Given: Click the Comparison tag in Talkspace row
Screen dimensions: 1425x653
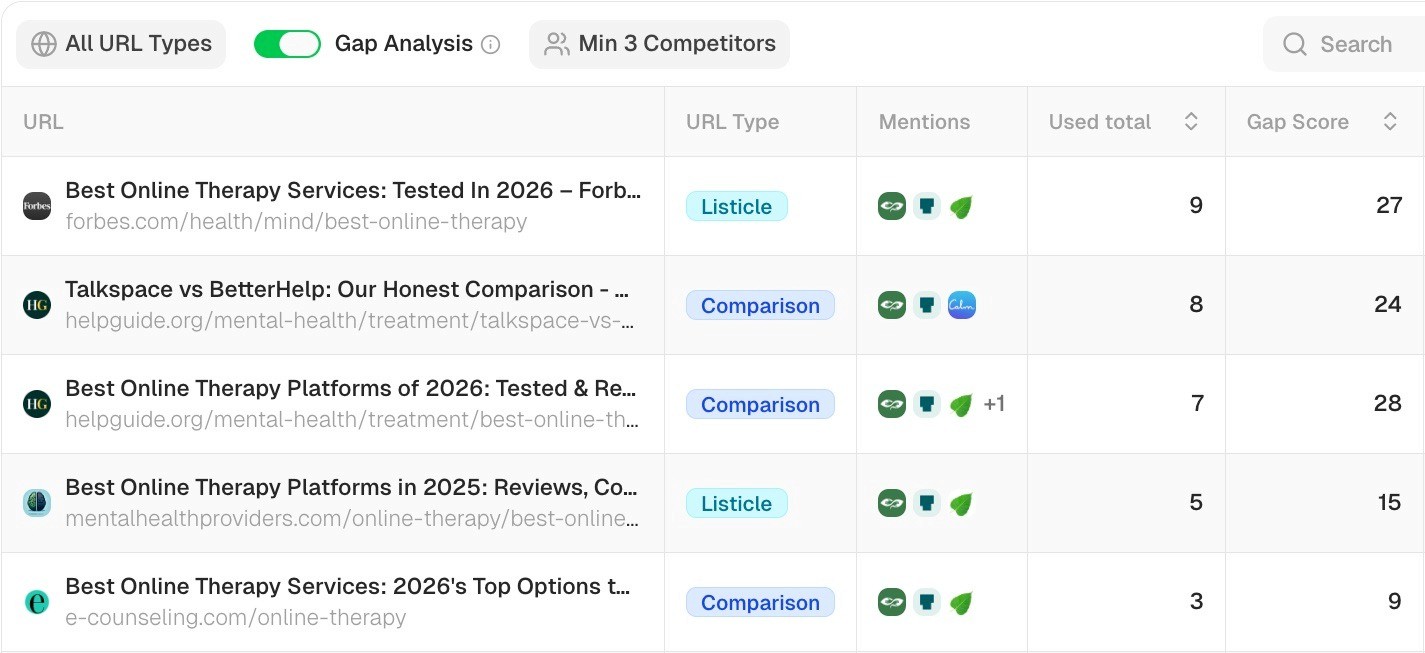Looking at the screenshot, I should coord(760,305).
